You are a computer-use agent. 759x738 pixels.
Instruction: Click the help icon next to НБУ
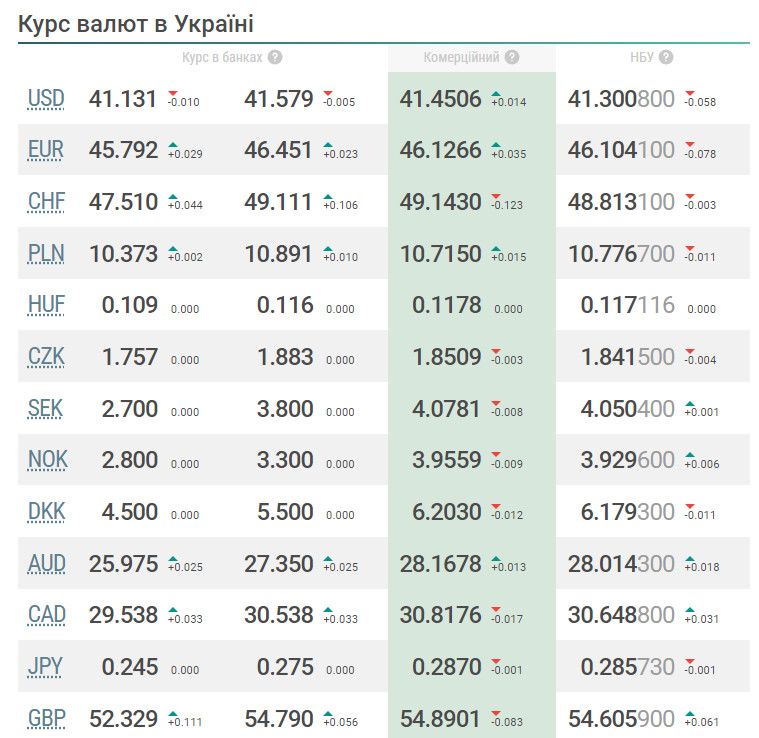click(666, 58)
